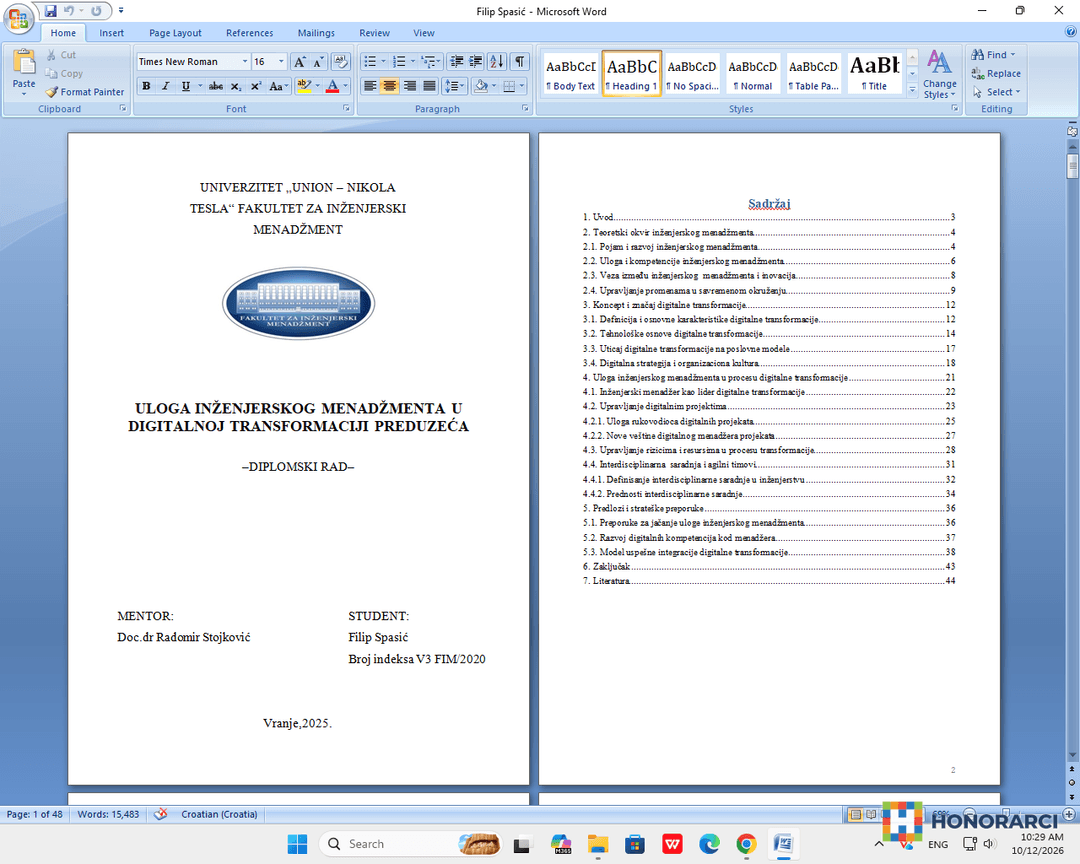Open Word help question mark
Screen dimensions: 1080x864
1070,32
